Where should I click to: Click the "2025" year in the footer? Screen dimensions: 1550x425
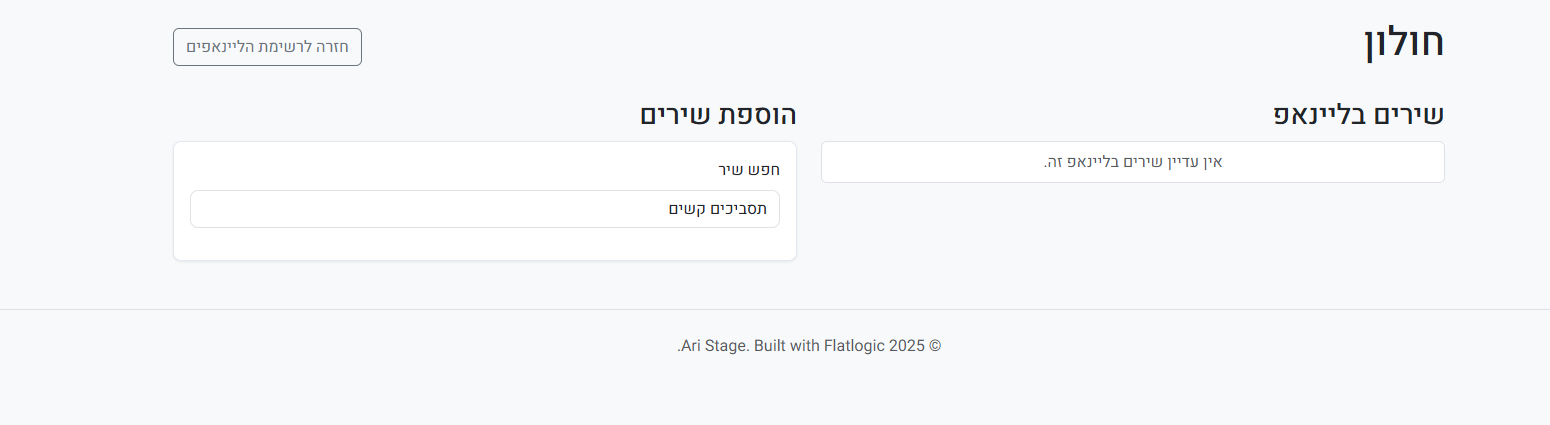[907, 346]
